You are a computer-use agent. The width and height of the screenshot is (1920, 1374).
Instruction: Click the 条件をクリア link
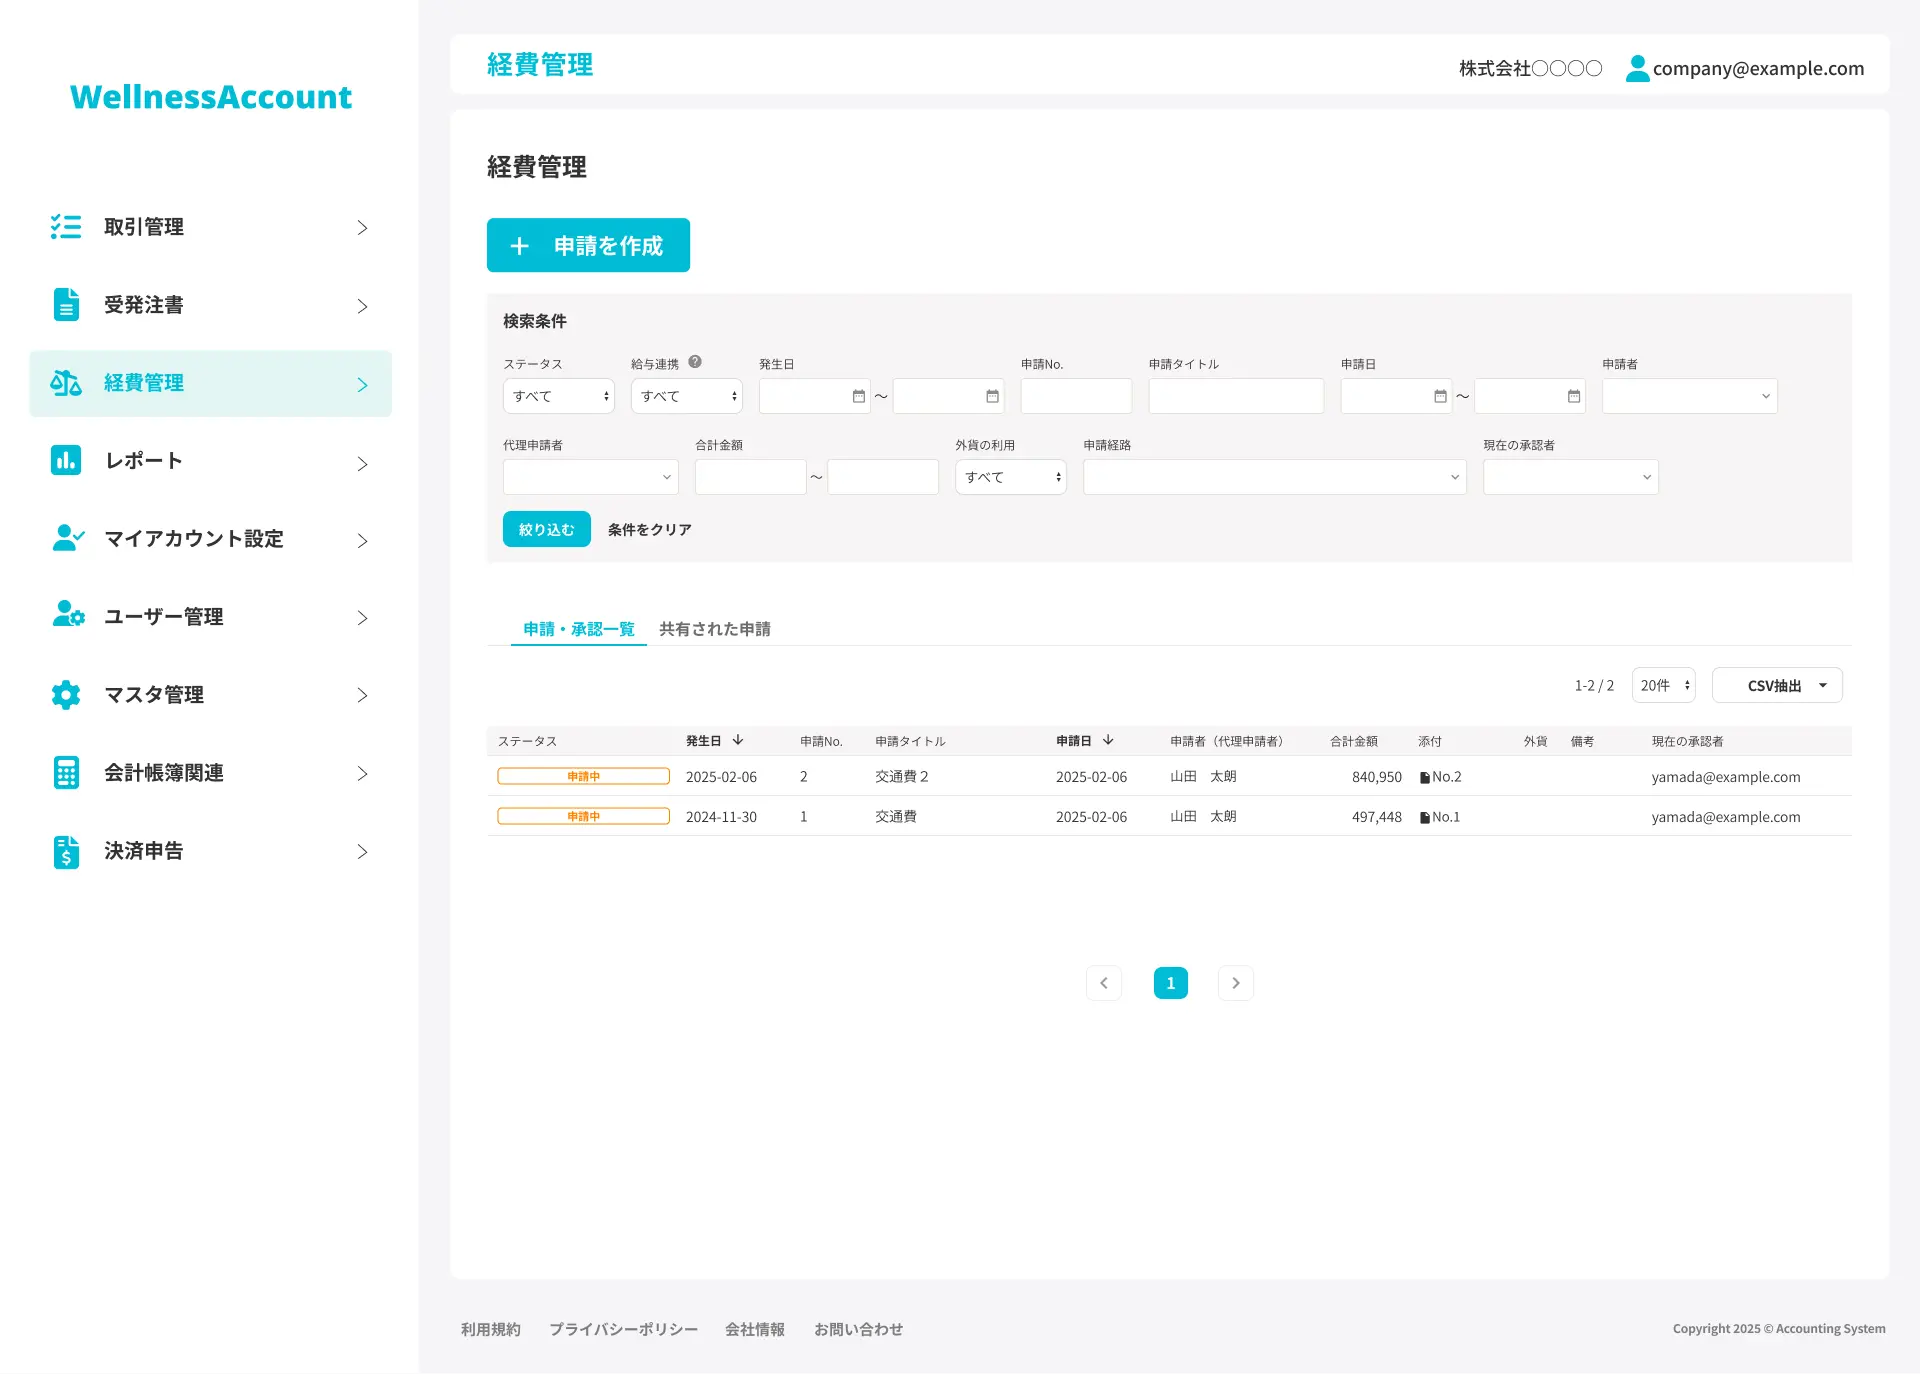tap(649, 529)
